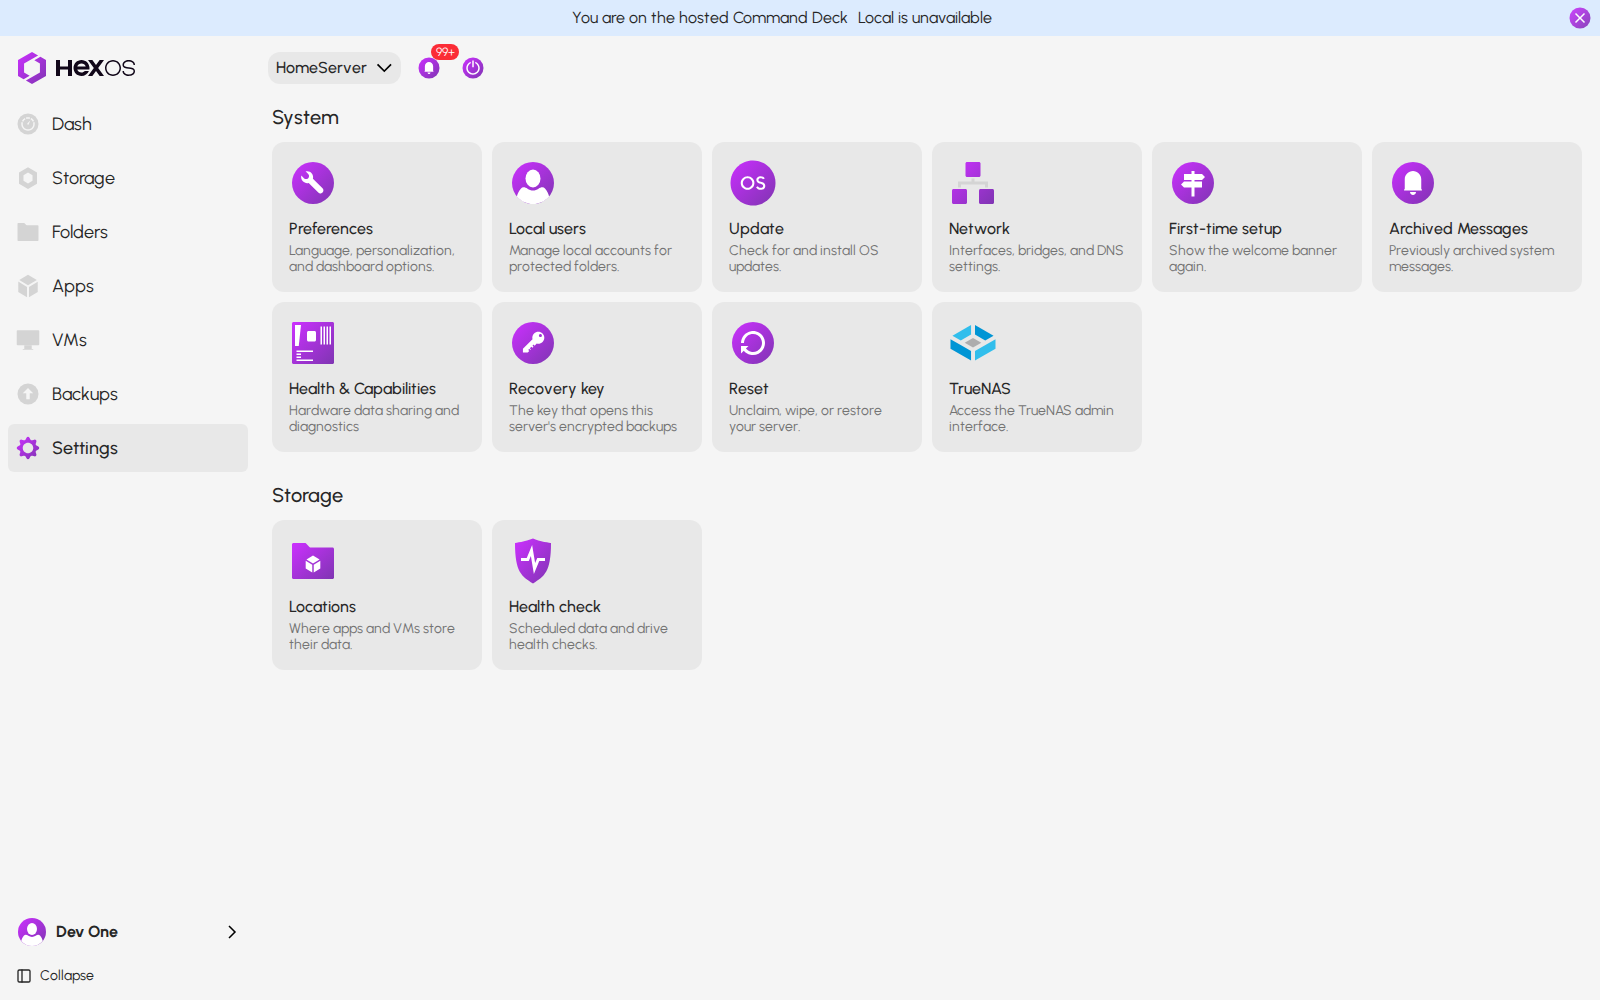
Task: Expand the Dev One account chevron
Action: pyautogui.click(x=232, y=932)
